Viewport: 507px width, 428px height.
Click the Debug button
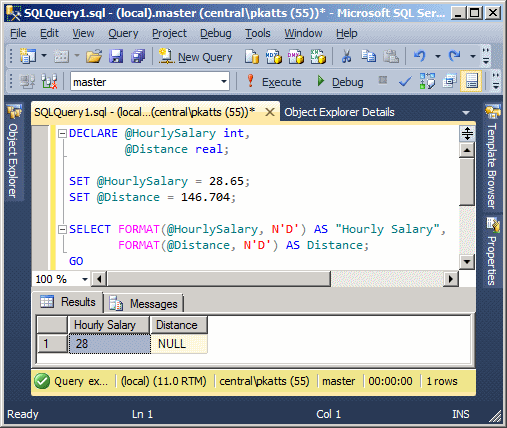pyautogui.click(x=340, y=82)
